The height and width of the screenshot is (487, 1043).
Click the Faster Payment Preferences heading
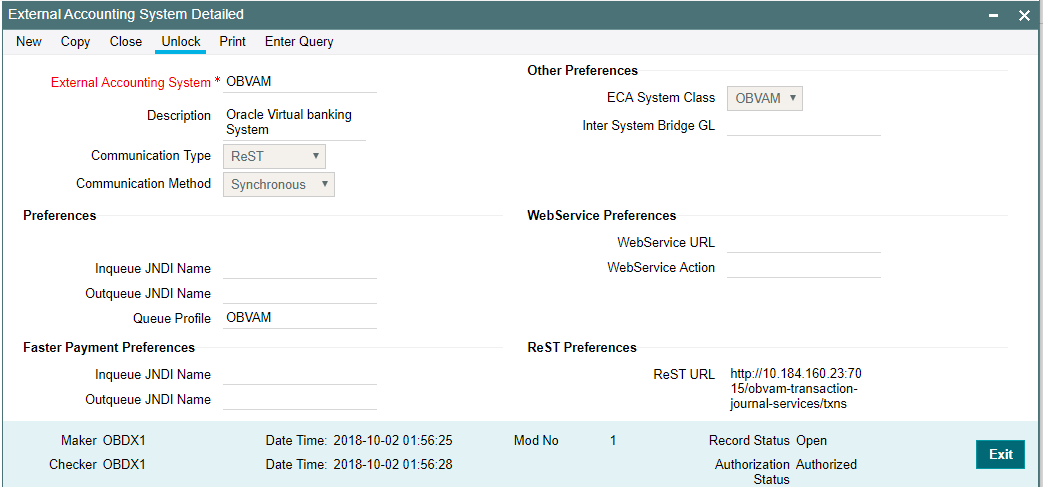[x=109, y=347]
